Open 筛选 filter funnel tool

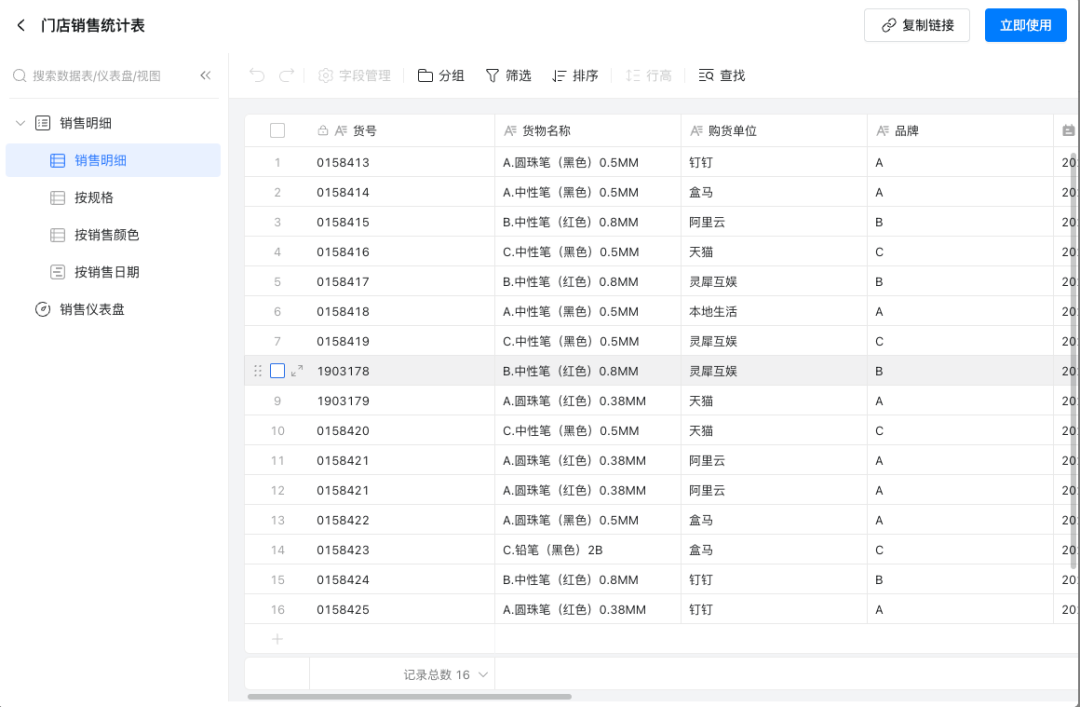pyautogui.click(x=508, y=76)
